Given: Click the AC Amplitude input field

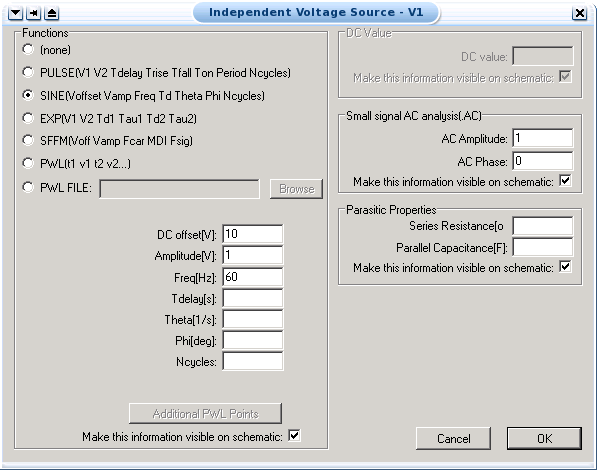Looking at the screenshot, I should tap(543, 138).
